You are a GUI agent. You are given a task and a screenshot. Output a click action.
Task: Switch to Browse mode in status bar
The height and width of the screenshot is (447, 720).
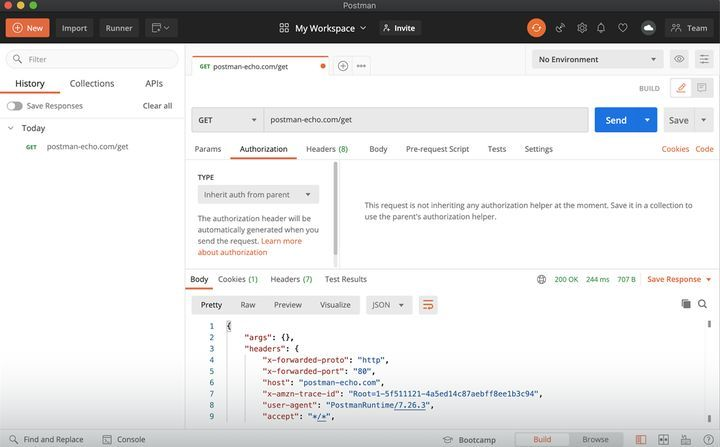[595, 440]
